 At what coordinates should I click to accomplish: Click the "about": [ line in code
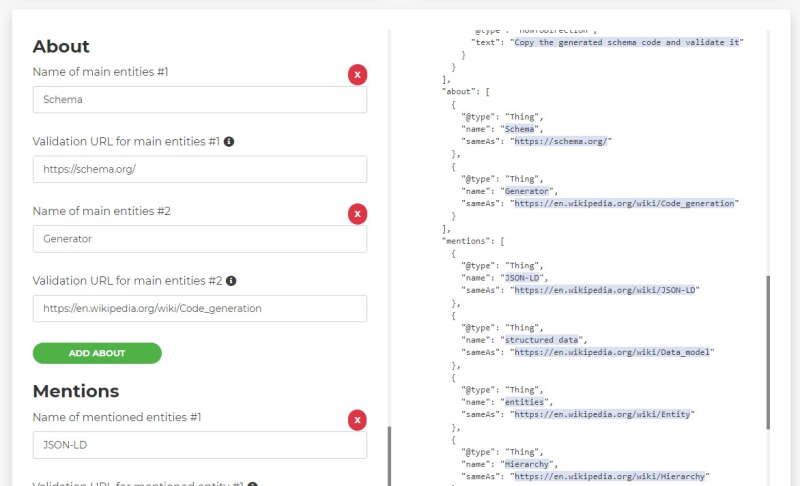[x=466, y=92]
